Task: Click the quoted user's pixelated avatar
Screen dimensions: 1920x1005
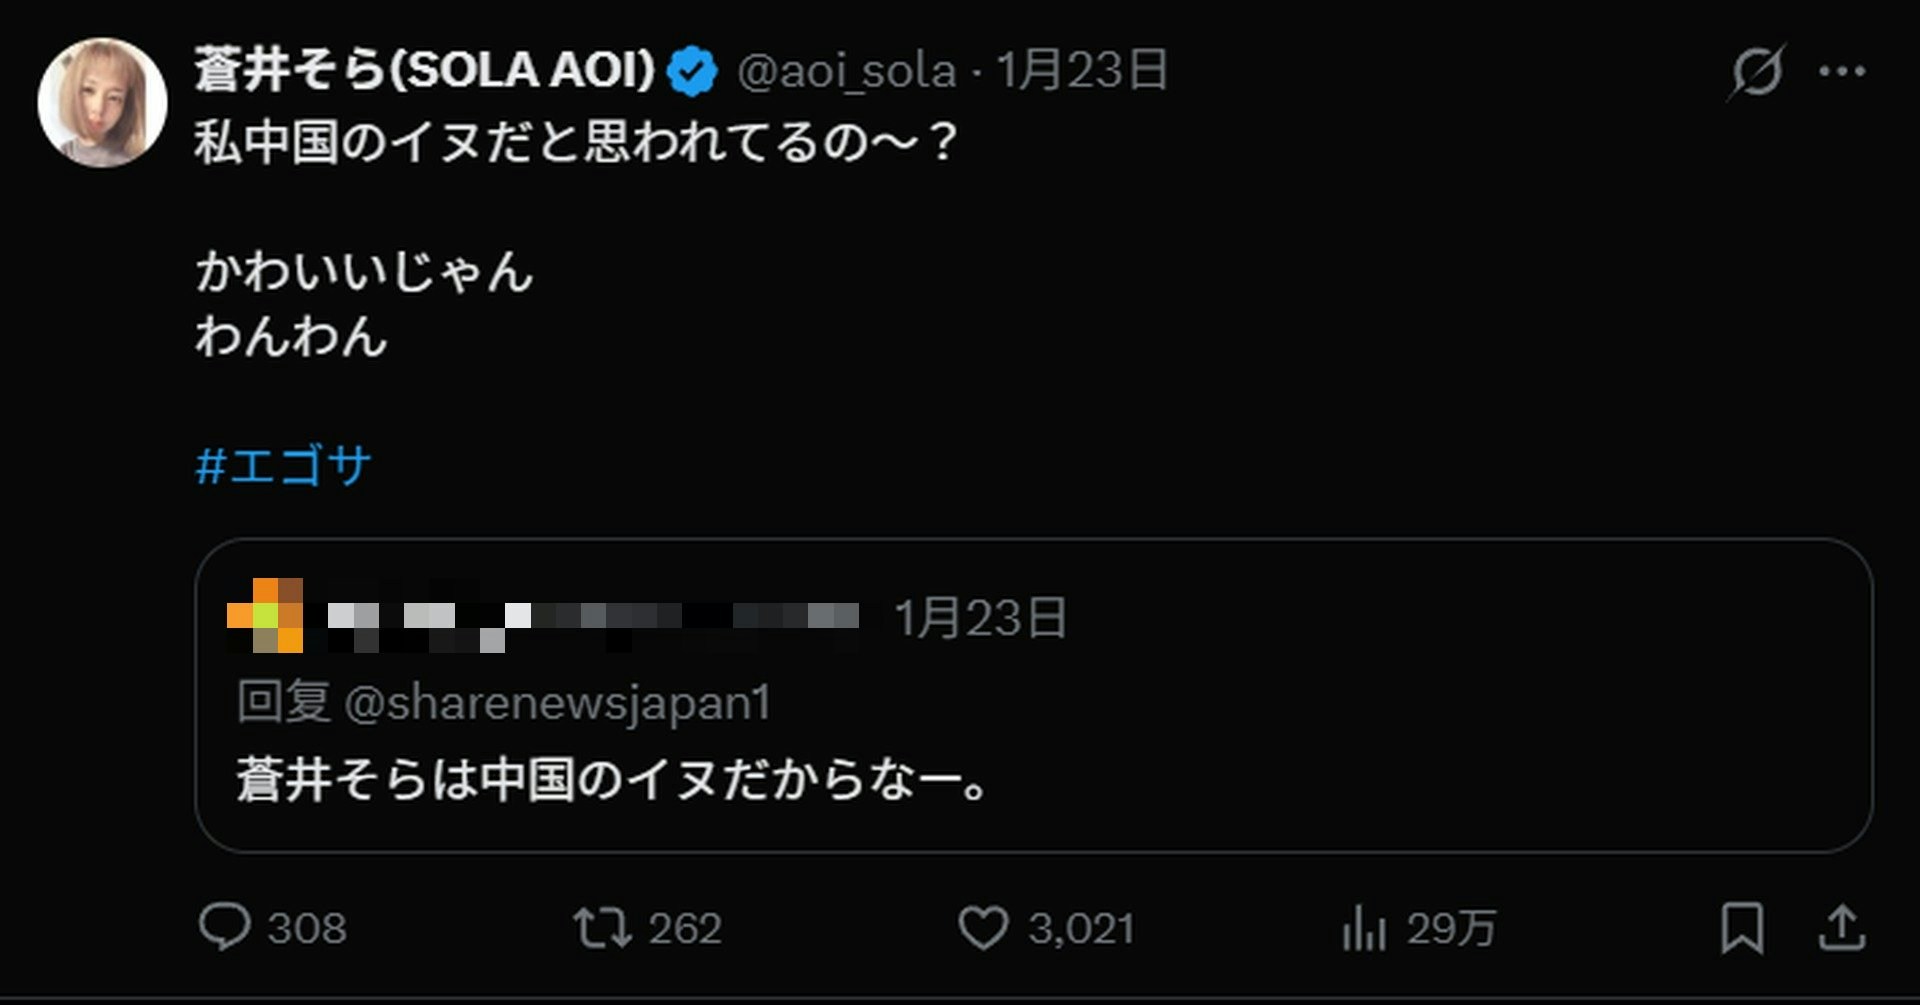Action: pyautogui.click(x=265, y=615)
